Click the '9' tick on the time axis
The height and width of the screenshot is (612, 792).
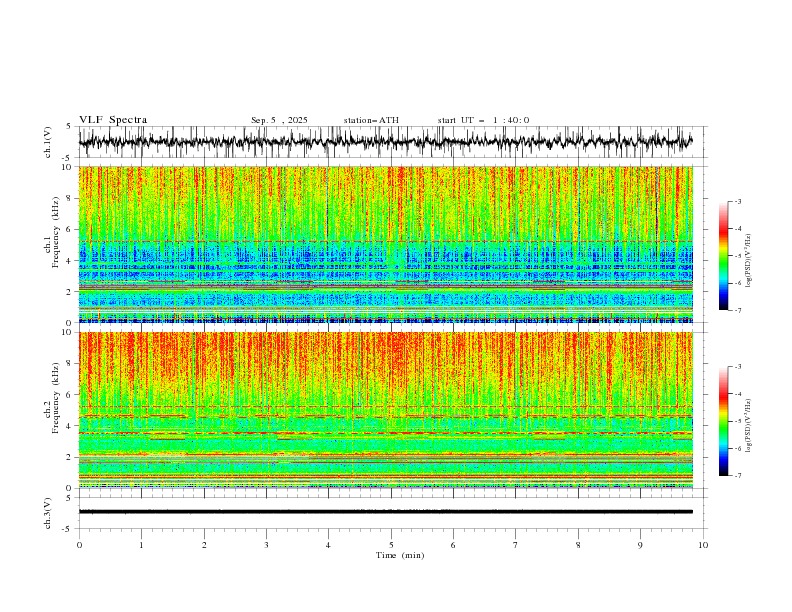640,545
